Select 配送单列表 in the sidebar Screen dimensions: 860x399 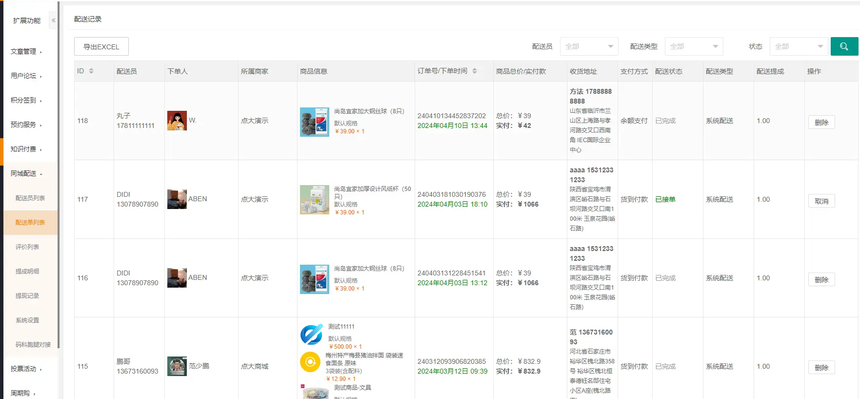(30, 222)
